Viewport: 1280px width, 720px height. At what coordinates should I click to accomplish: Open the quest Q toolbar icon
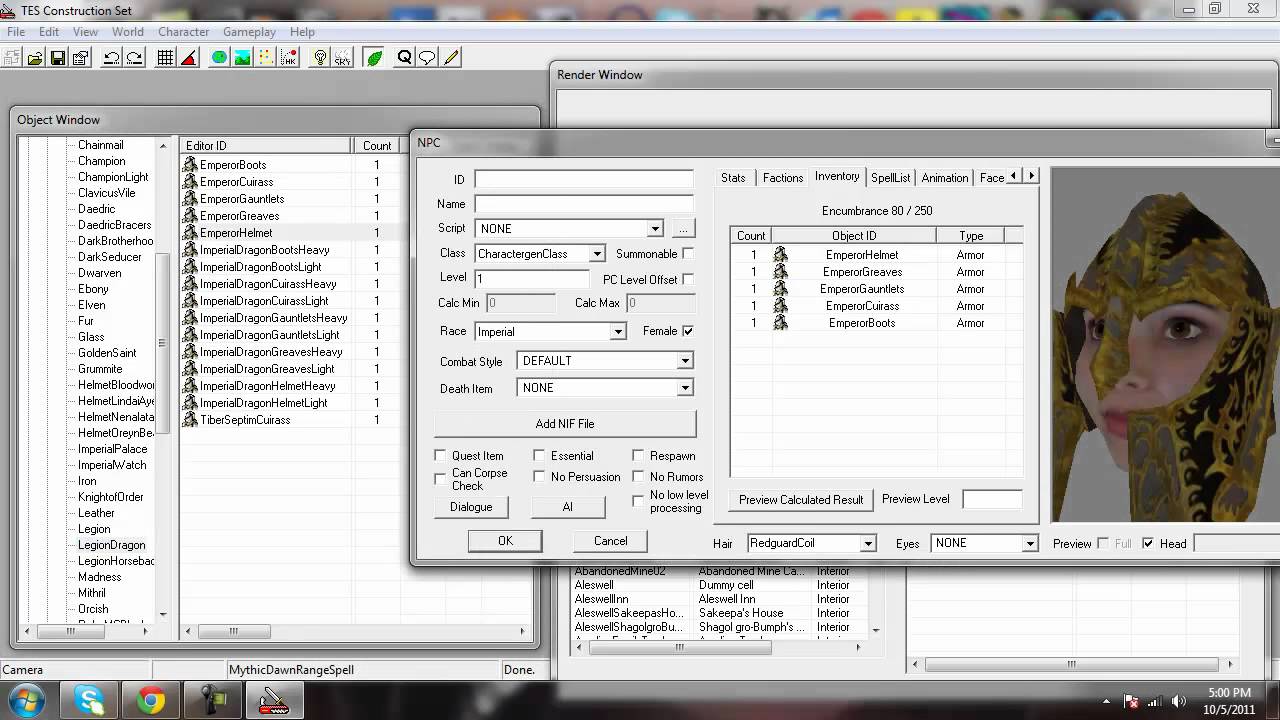(x=404, y=58)
